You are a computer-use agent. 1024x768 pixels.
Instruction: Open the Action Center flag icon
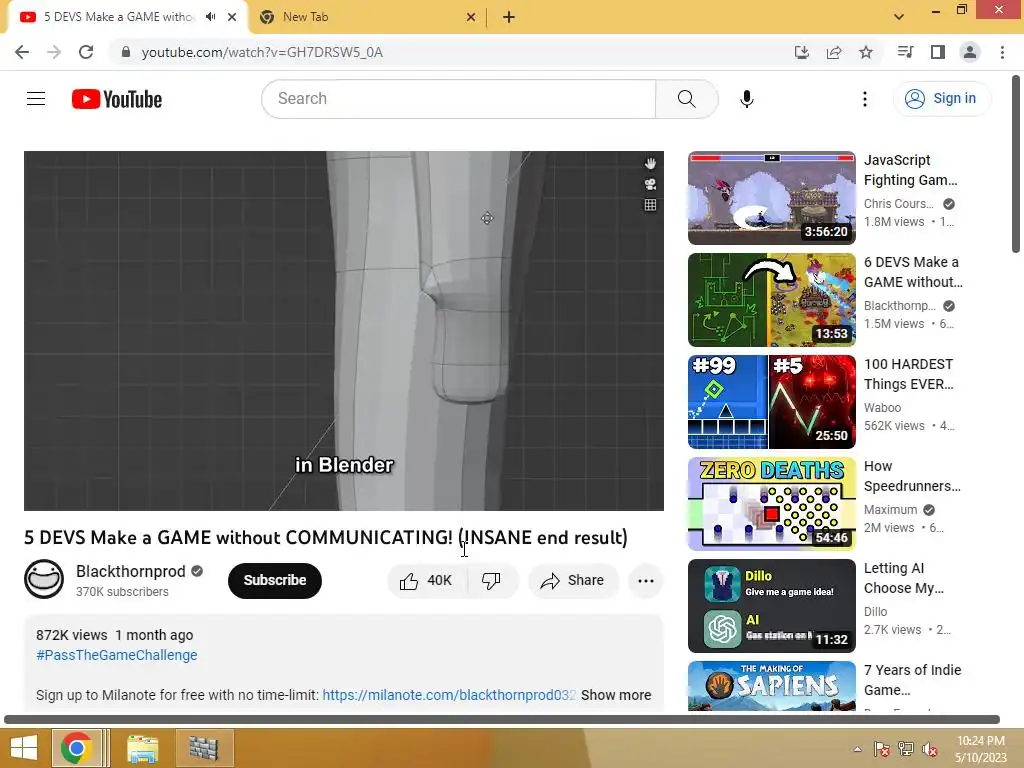881,749
